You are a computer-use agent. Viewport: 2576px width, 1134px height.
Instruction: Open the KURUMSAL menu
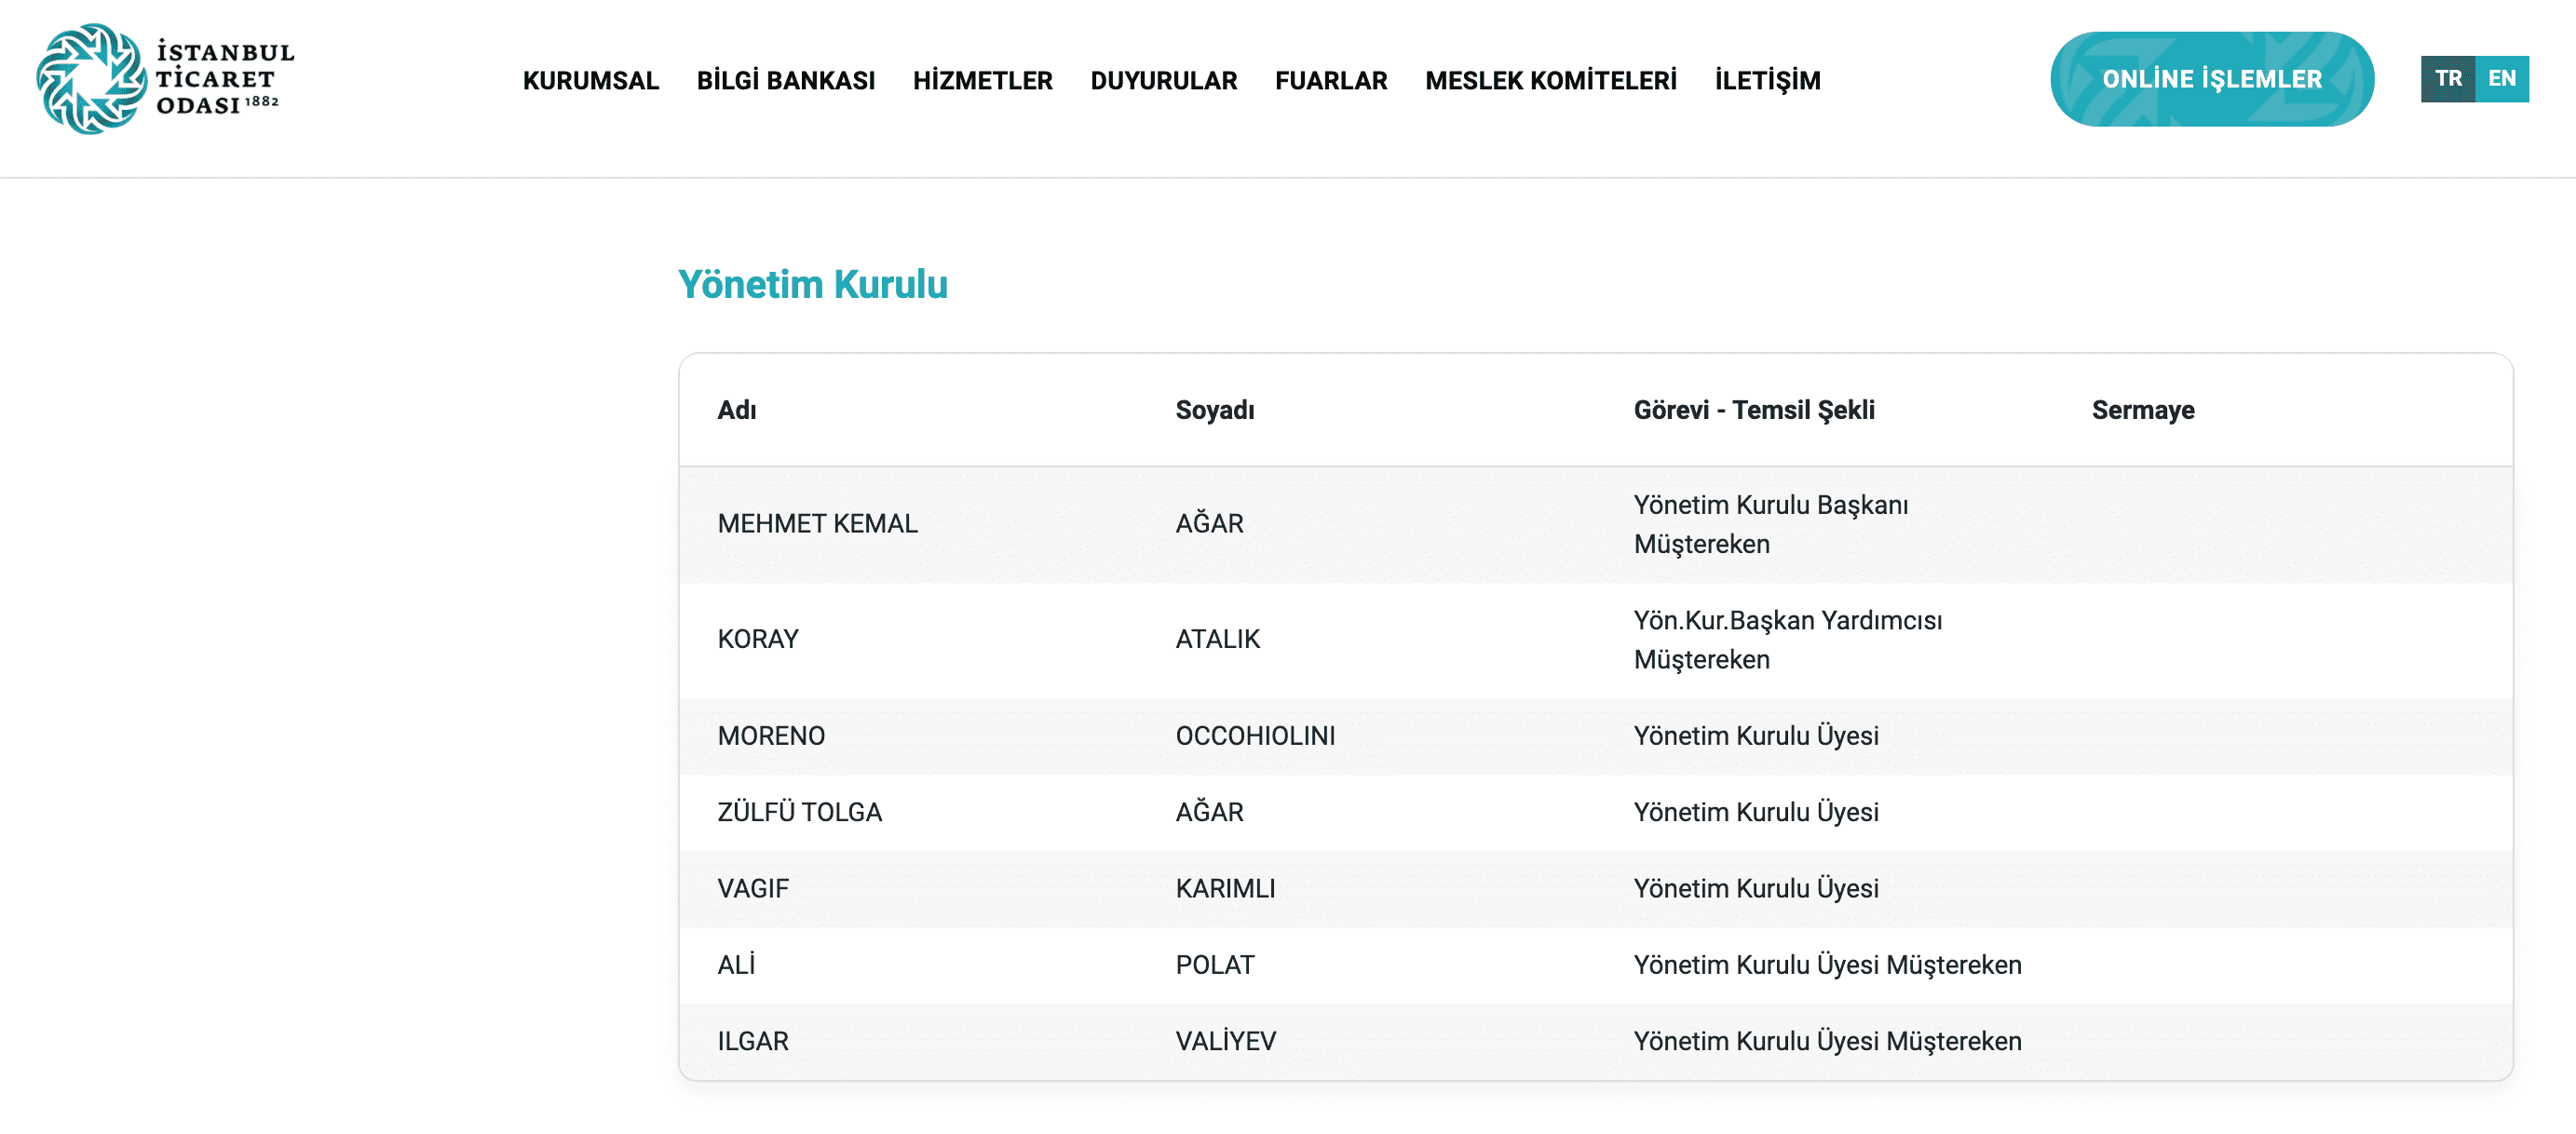(x=591, y=81)
